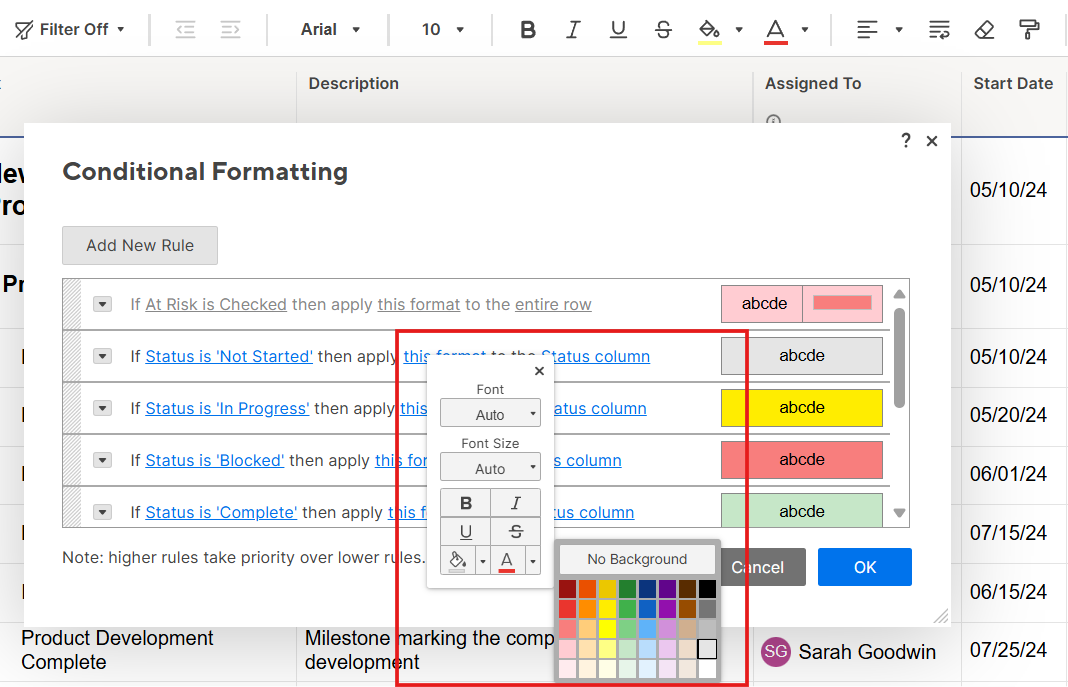Click the Clear Formatting eraser icon
This screenshot has width=1068, height=687.
984,30
